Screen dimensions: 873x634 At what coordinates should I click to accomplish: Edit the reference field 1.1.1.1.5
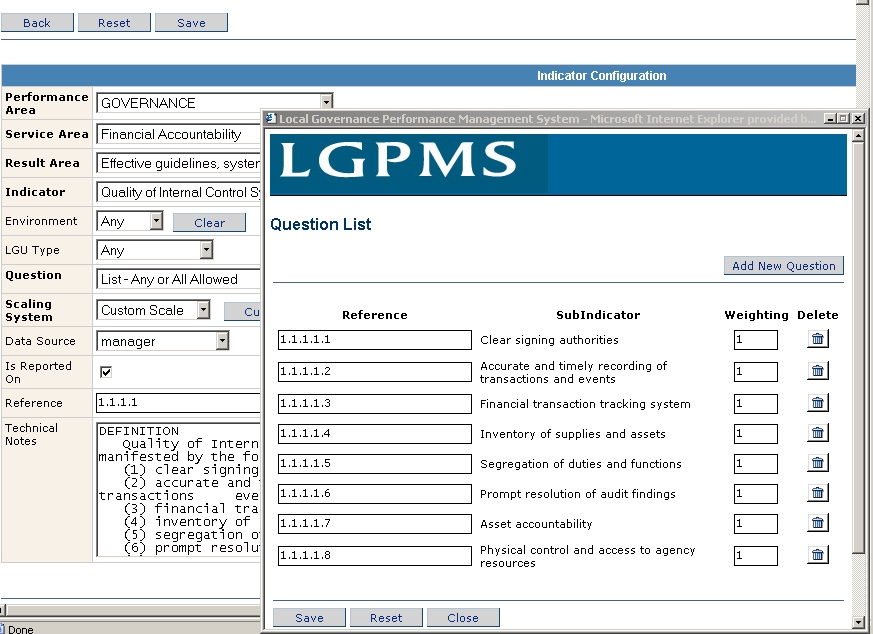click(375, 464)
